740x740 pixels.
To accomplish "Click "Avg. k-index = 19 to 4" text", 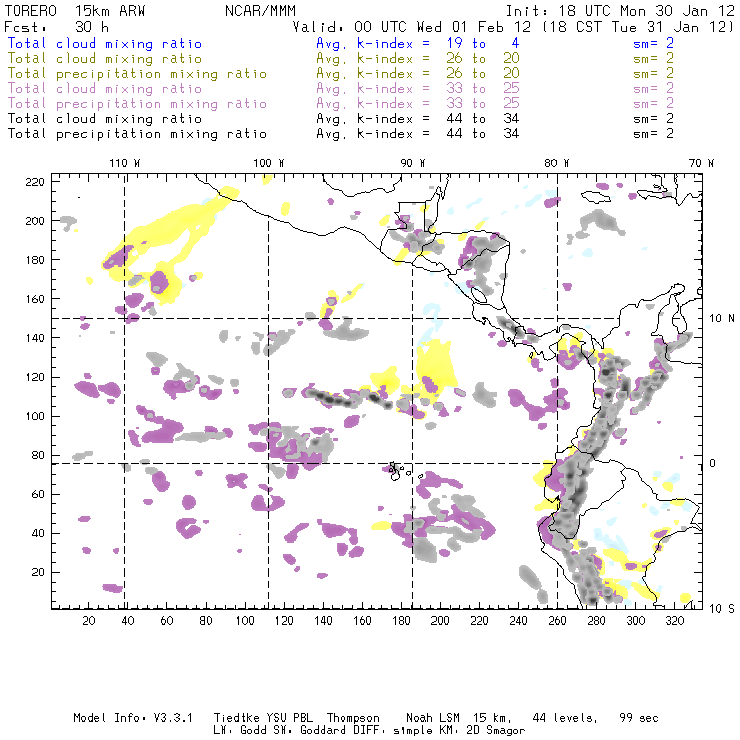I will [x=418, y=43].
